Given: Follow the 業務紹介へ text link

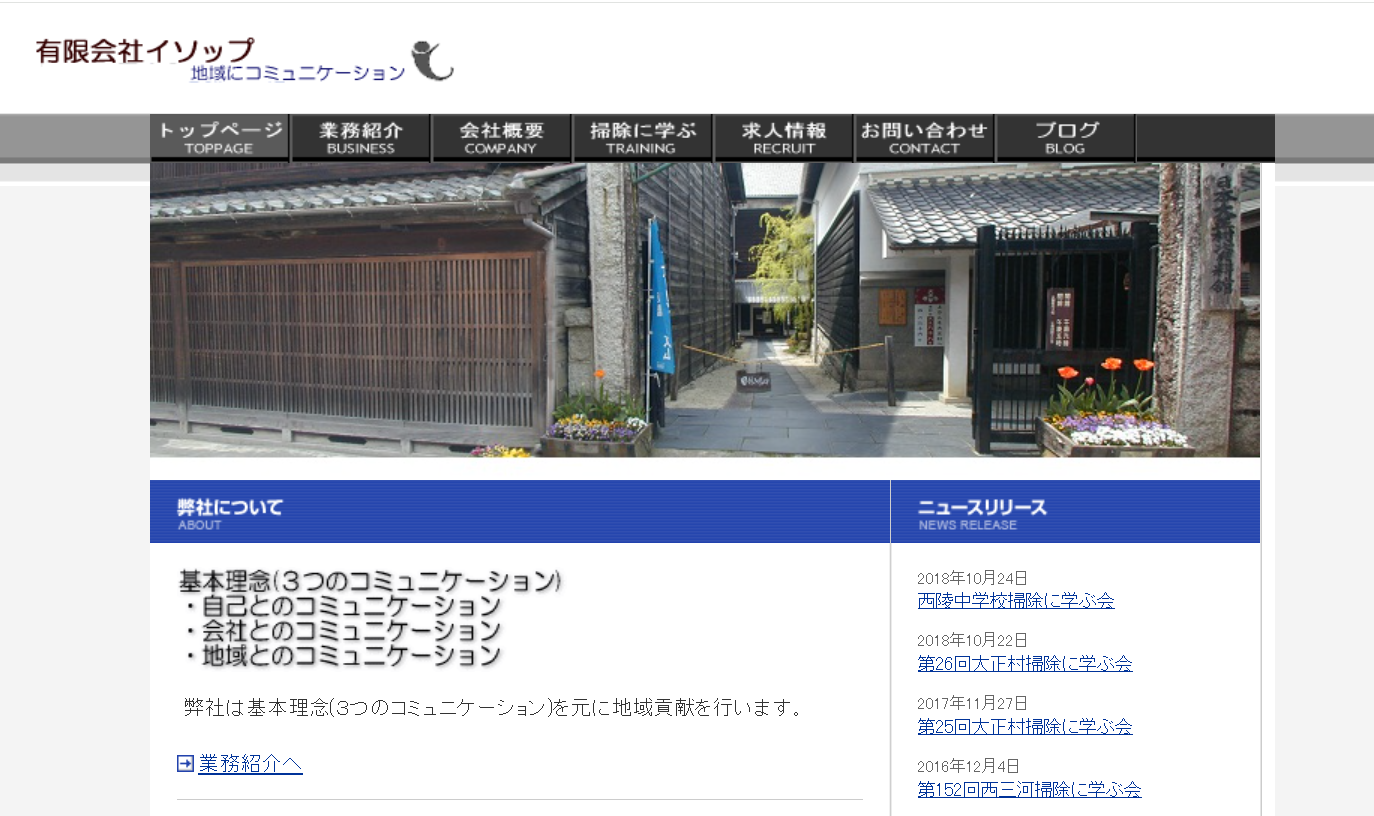Looking at the screenshot, I should 249,763.
